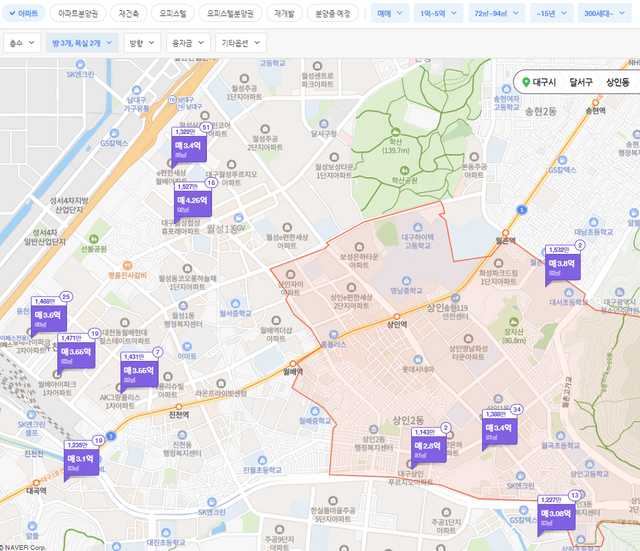The height and width of the screenshot is (551, 640).
Task: Click the 장지산 mountain icon
Action: pos(514,322)
